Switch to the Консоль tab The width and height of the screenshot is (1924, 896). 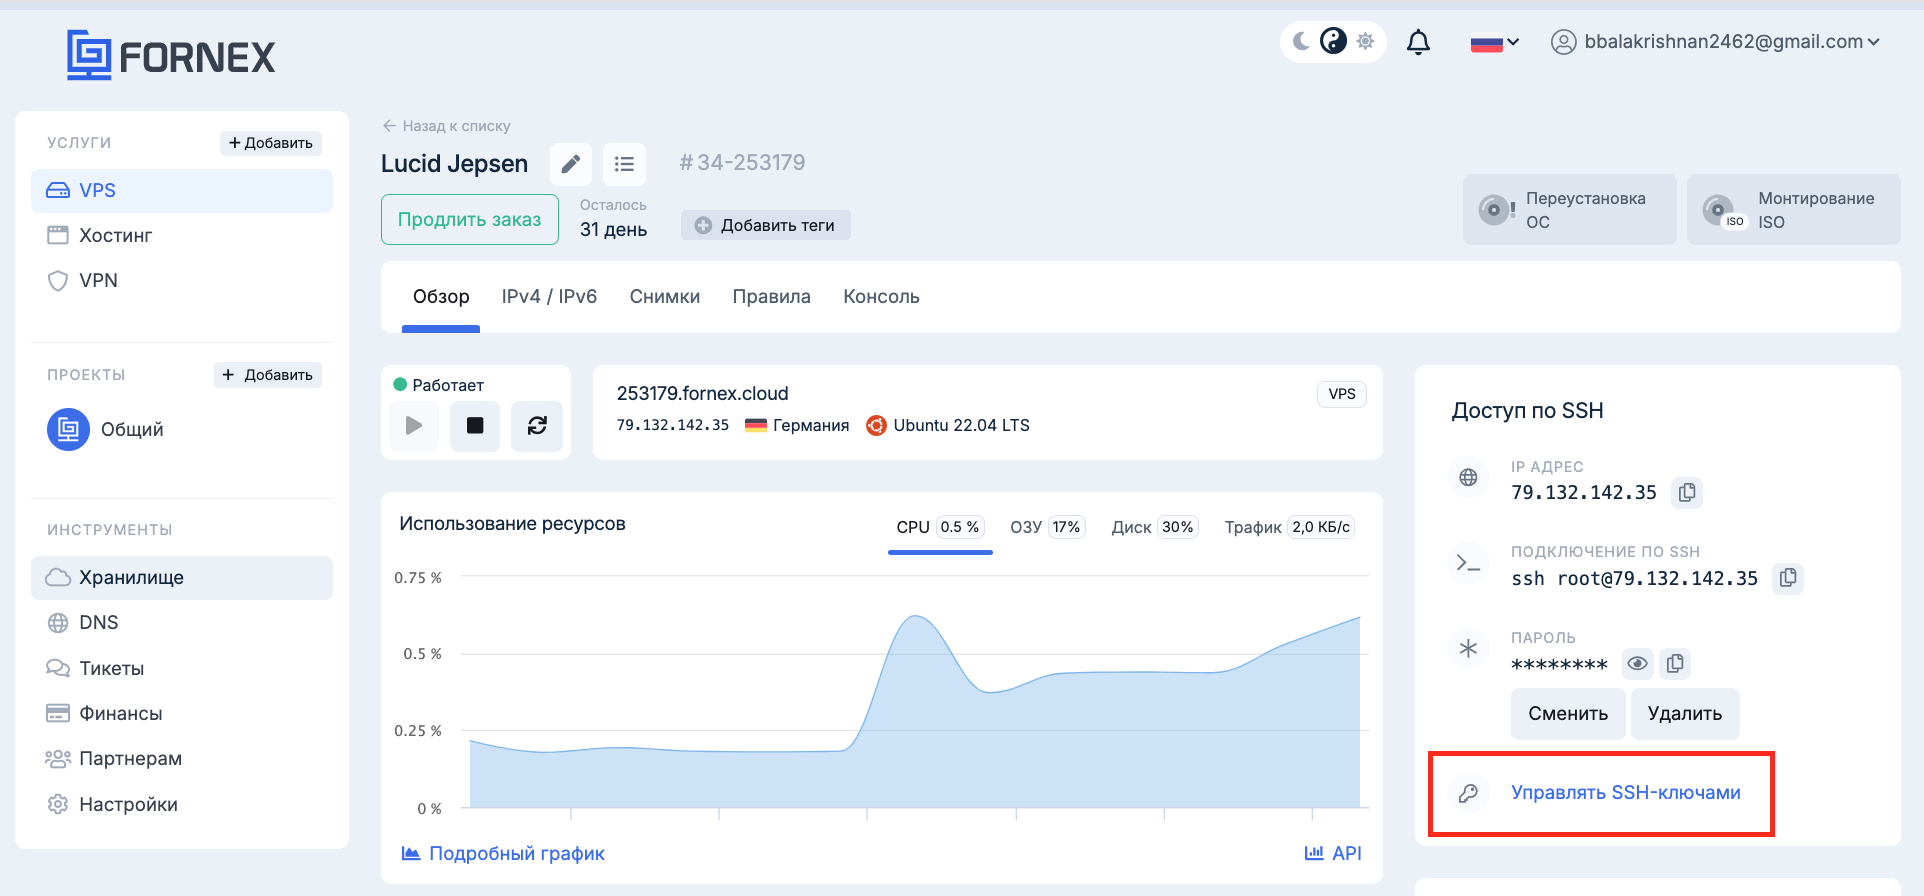tap(881, 297)
